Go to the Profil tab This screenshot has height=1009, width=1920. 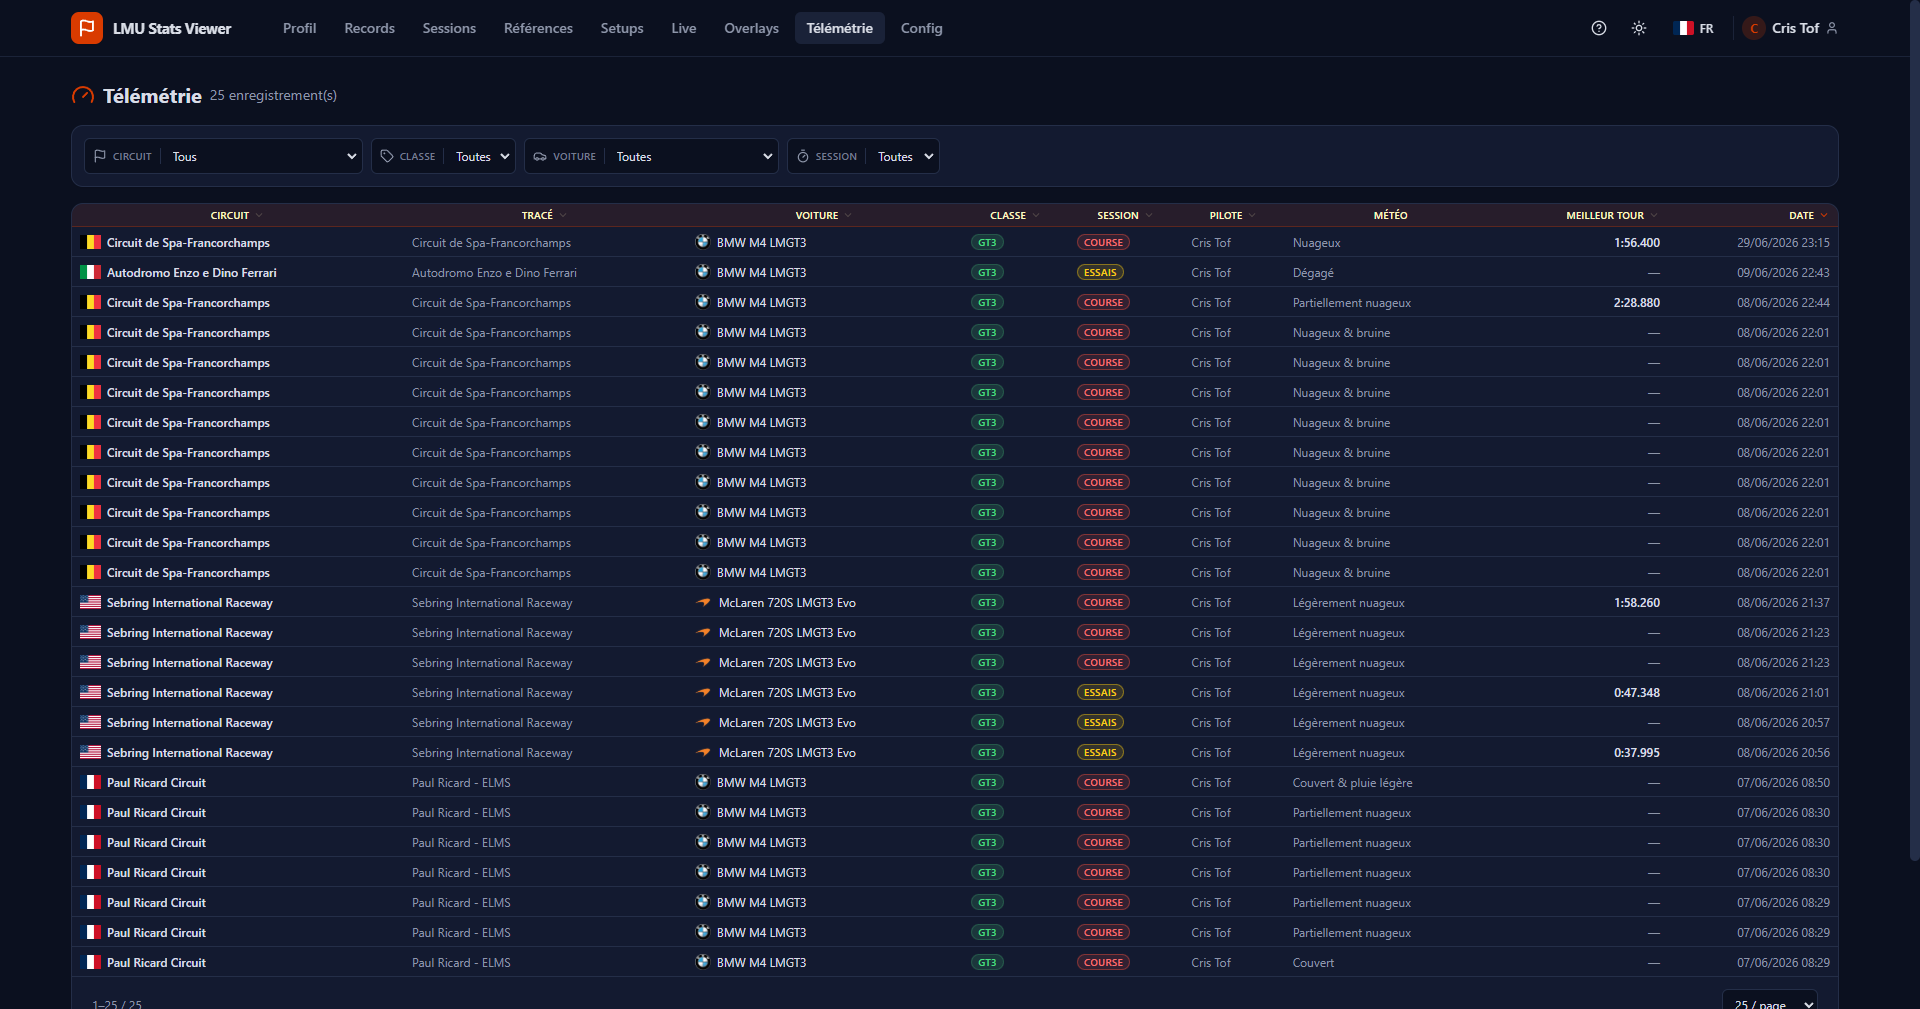(299, 28)
